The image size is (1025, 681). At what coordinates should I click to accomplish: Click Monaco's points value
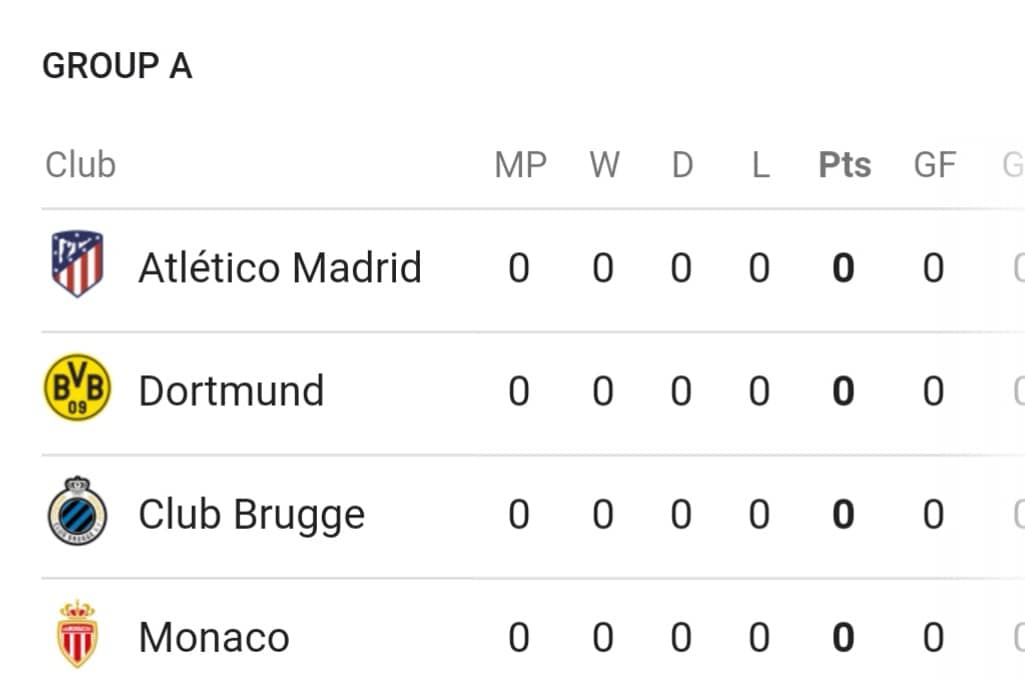pos(843,638)
